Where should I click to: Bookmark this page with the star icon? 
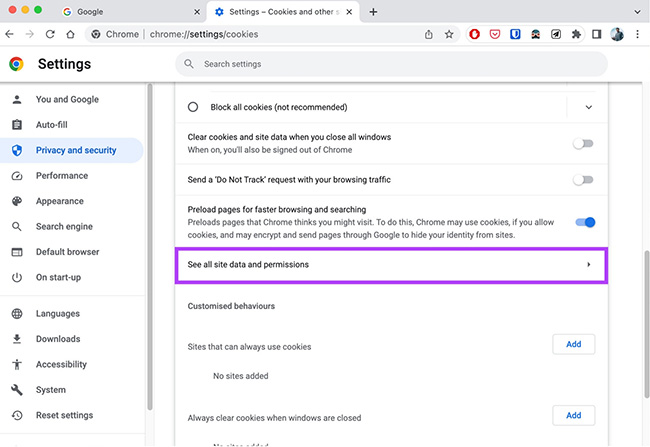[x=449, y=34]
